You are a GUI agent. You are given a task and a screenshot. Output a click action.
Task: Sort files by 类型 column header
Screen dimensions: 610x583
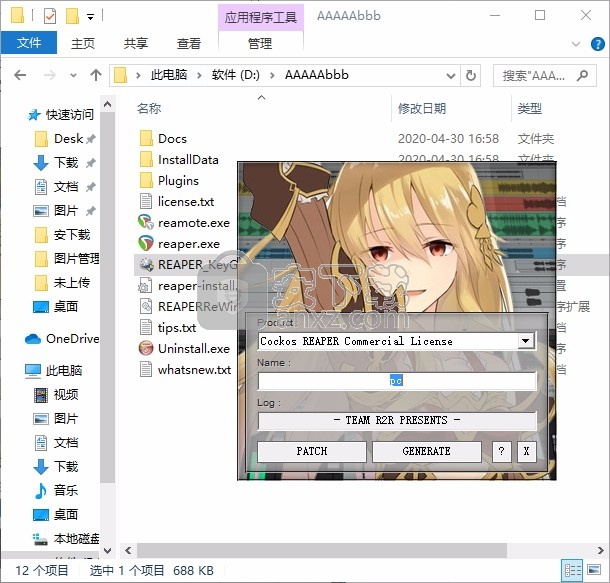(x=529, y=108)
